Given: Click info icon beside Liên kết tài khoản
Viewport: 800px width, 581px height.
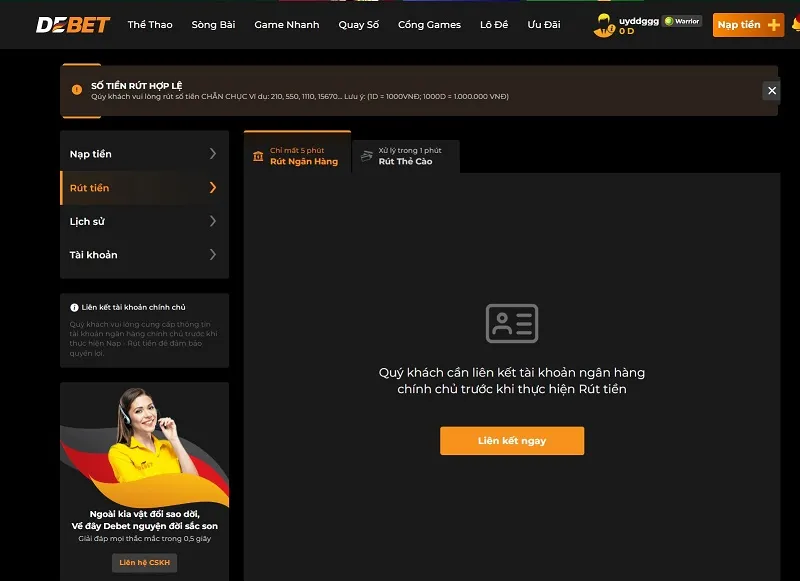Looking at the screenshot, I should (x=74, y=308).
